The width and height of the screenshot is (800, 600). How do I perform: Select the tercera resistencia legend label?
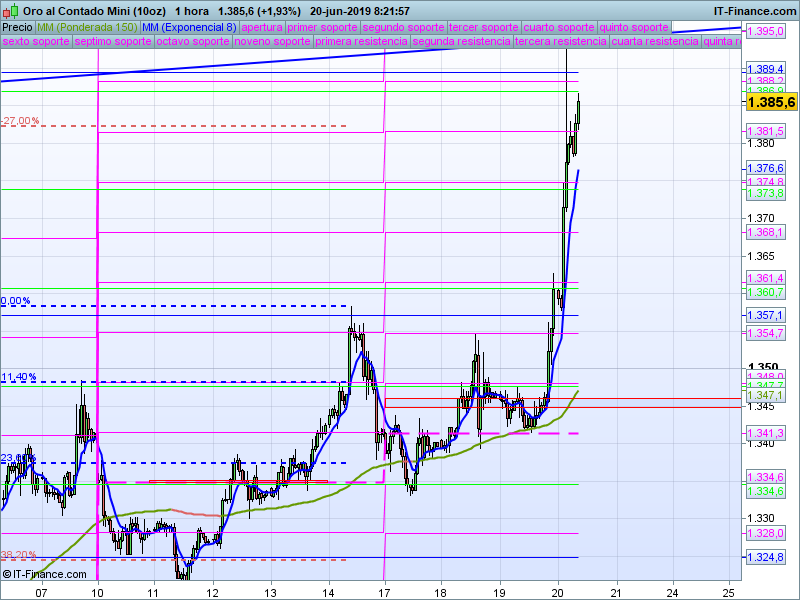(x=561, y=41)
